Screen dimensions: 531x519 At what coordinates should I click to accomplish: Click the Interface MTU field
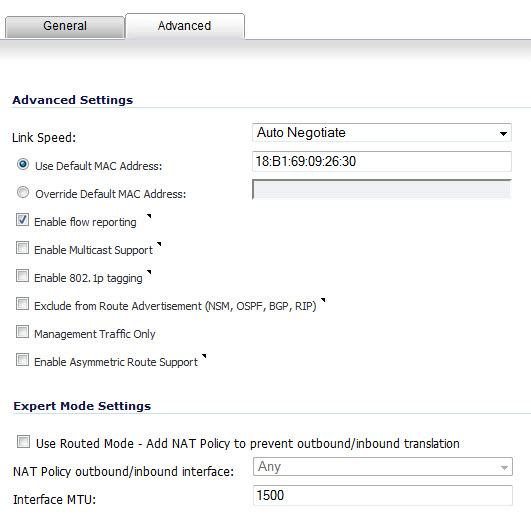click(383, 495)
